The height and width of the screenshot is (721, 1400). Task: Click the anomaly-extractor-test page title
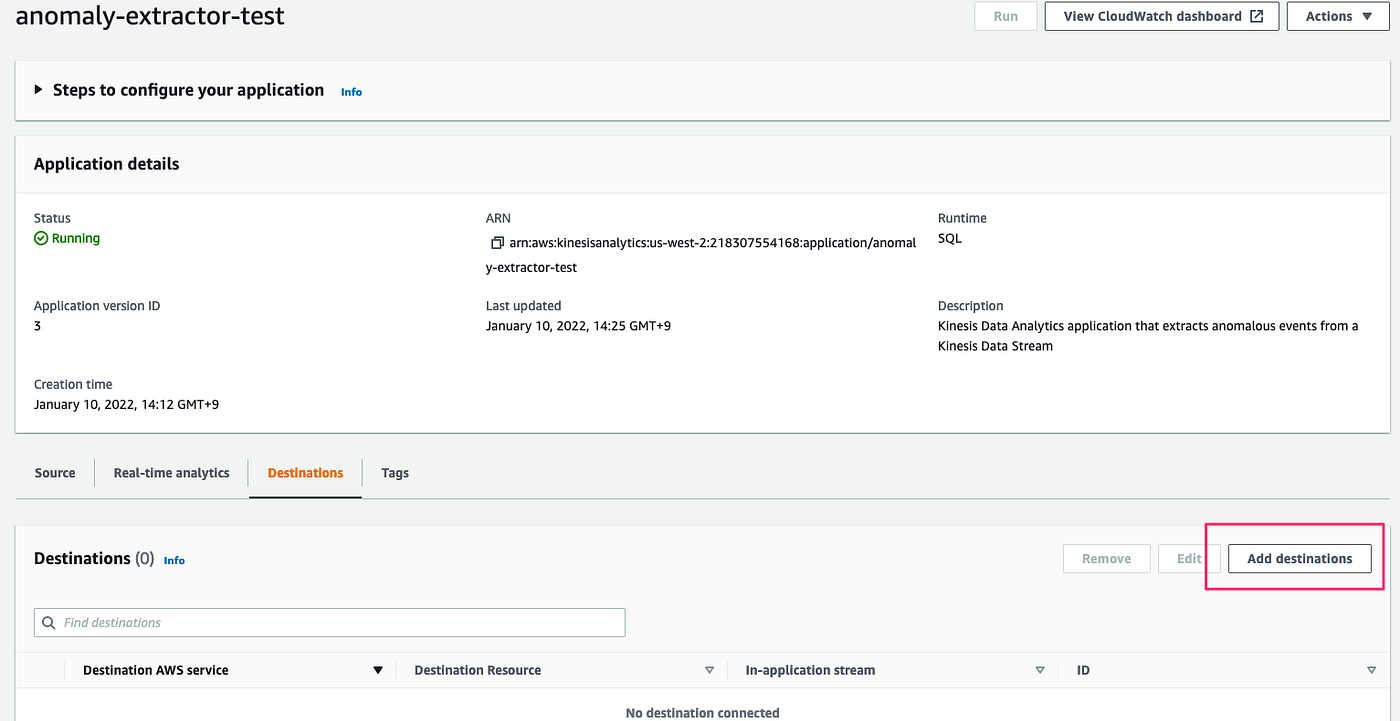coord(150,16)
